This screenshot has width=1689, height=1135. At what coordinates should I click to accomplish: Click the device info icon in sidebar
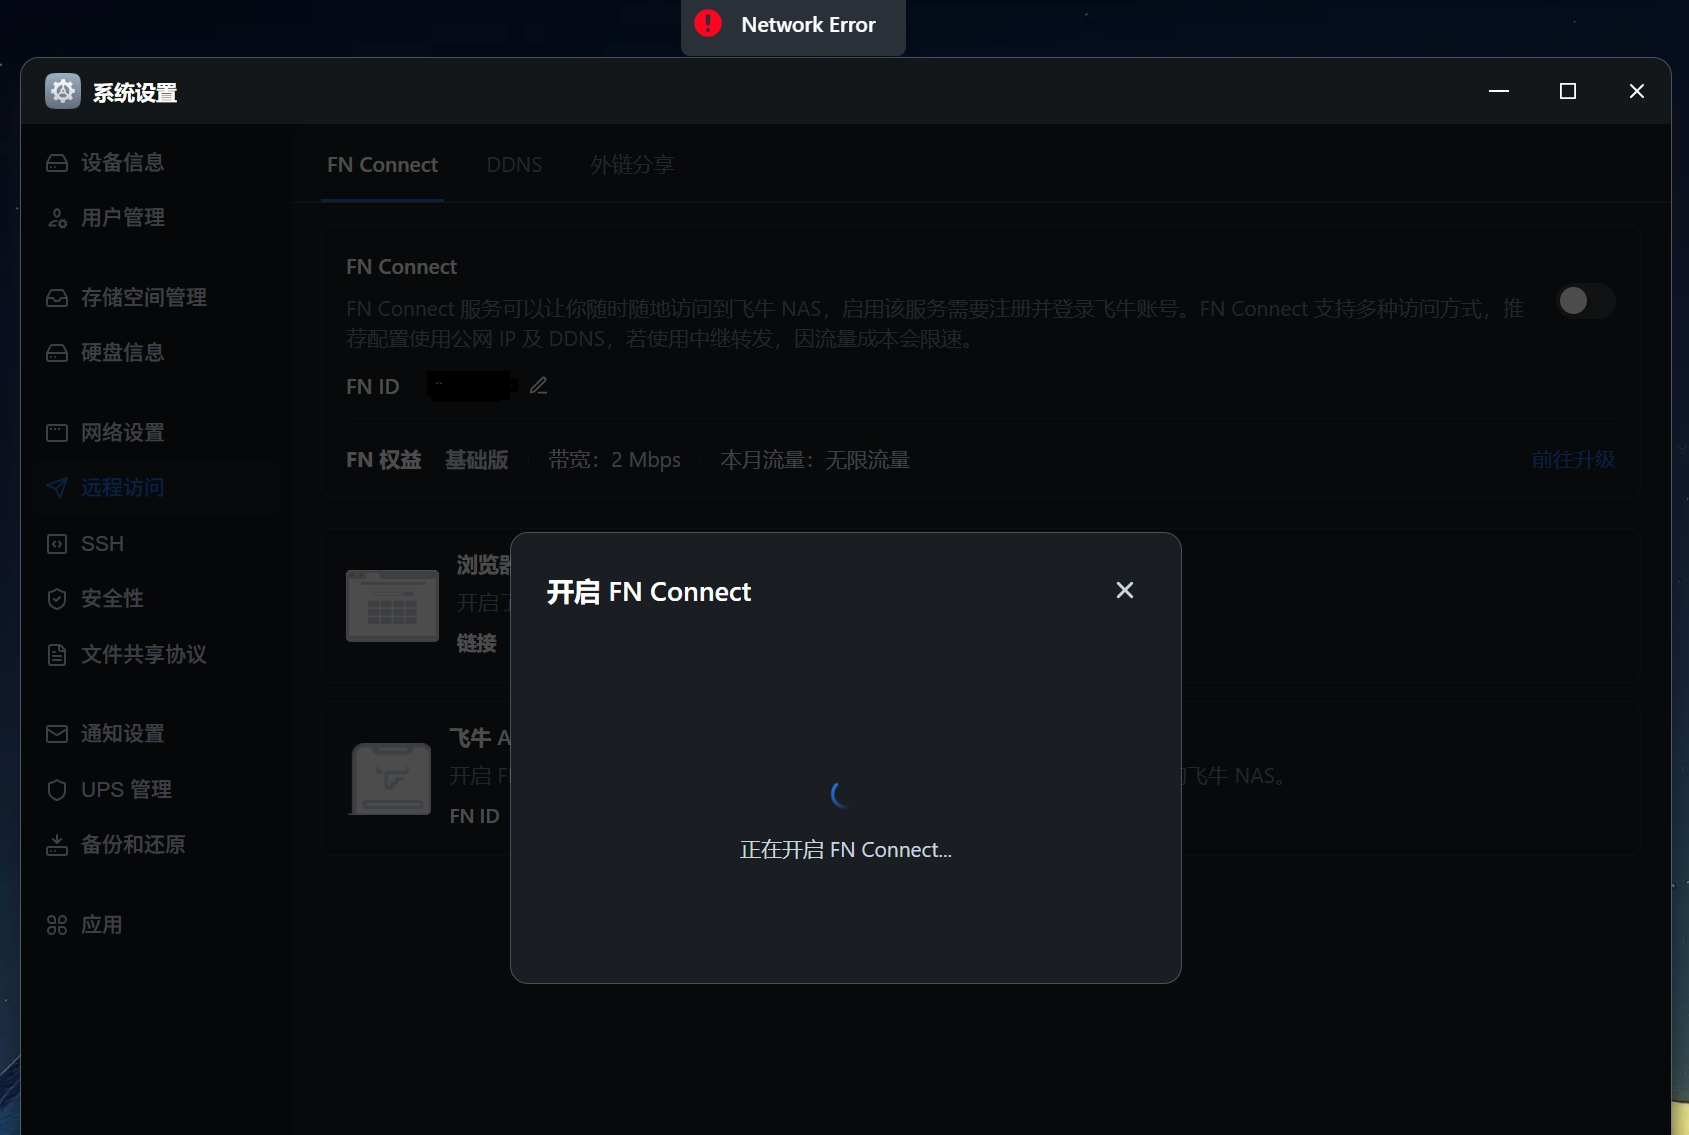pyautogui.click(x=57, y=163)
